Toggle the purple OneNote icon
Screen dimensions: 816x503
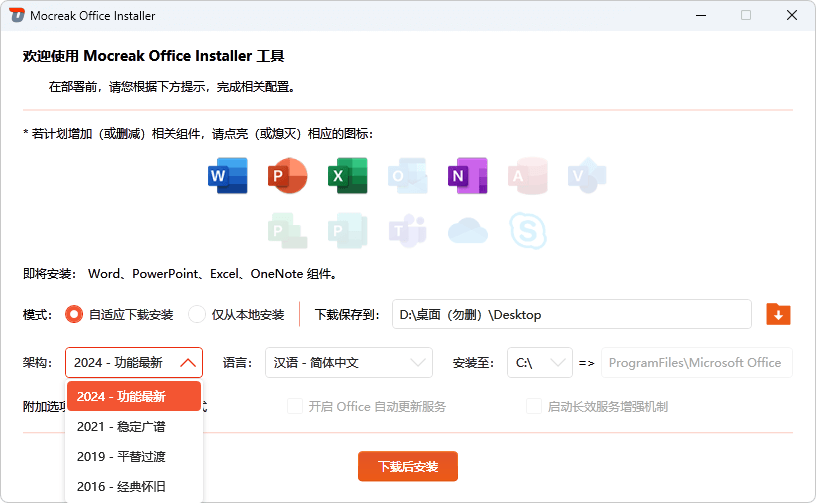pos(467,176)
